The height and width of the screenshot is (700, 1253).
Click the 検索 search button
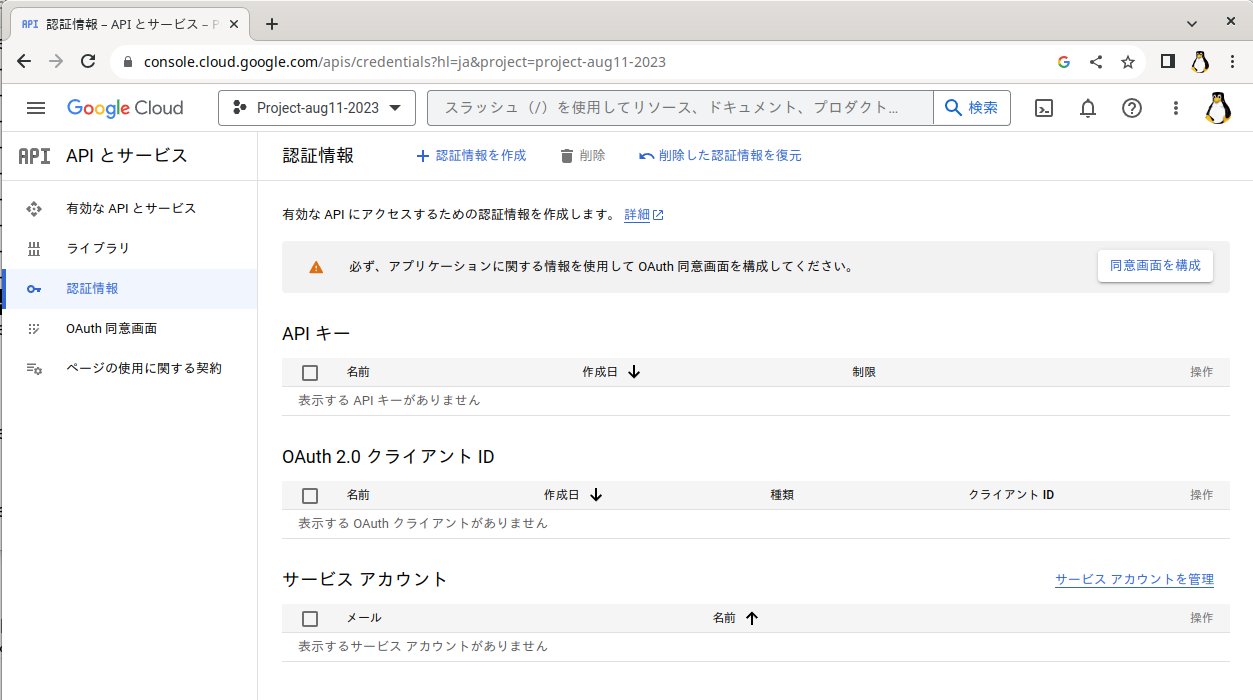coord(972,108)
